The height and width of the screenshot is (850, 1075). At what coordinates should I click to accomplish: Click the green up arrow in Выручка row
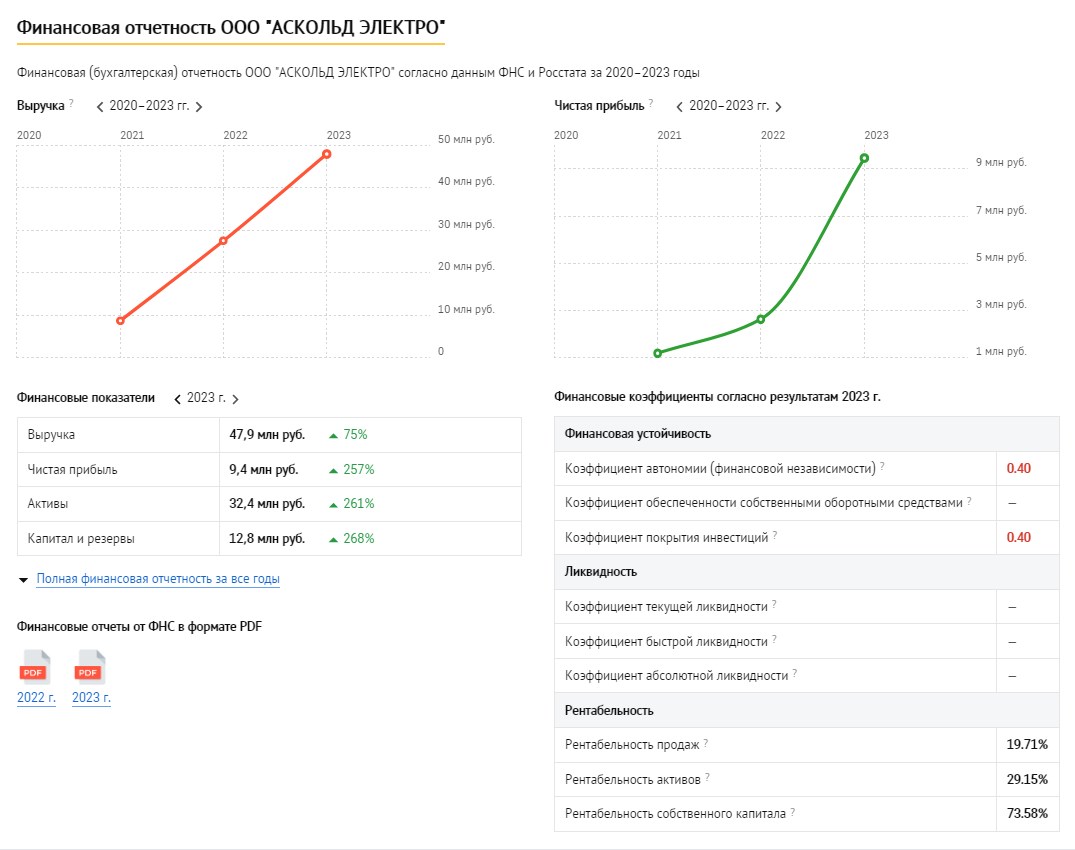(x=333, y=435)
